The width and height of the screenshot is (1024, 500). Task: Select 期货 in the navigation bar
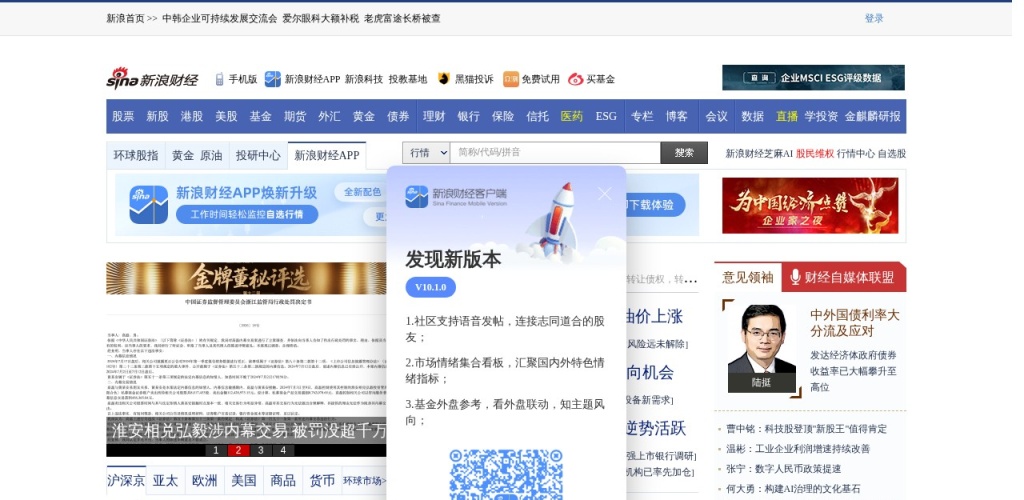(x=295, y=116)
